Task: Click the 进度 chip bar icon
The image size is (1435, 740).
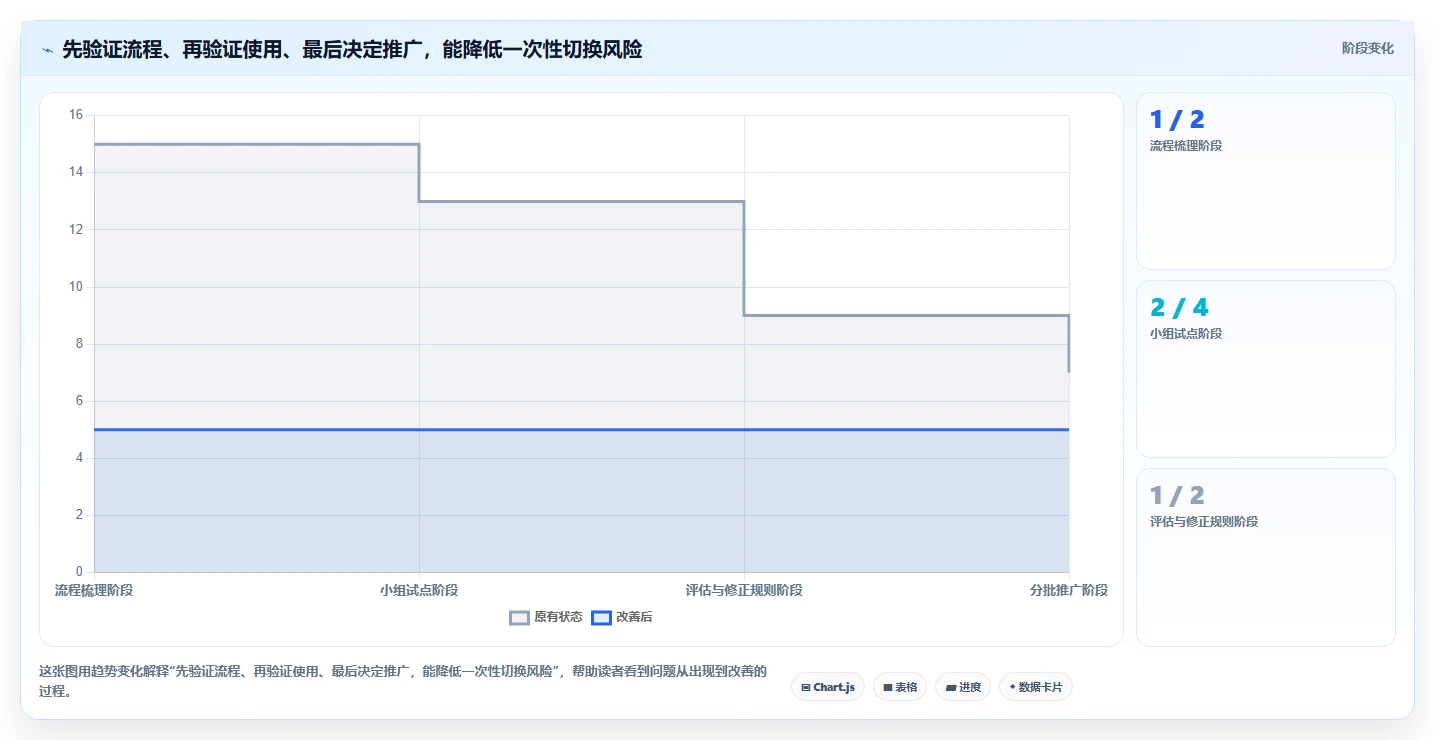Action: [x=950, y=688]
